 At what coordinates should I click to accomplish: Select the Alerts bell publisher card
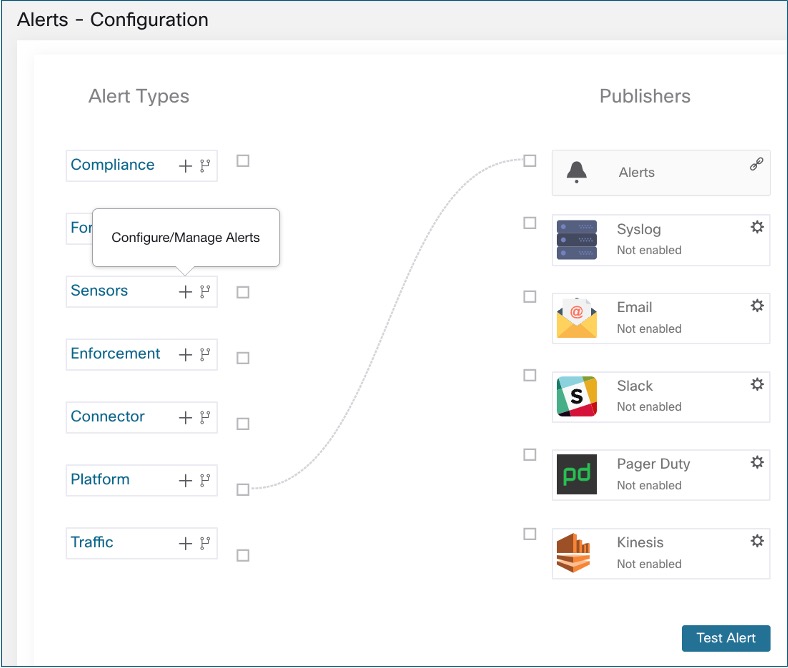661,173
